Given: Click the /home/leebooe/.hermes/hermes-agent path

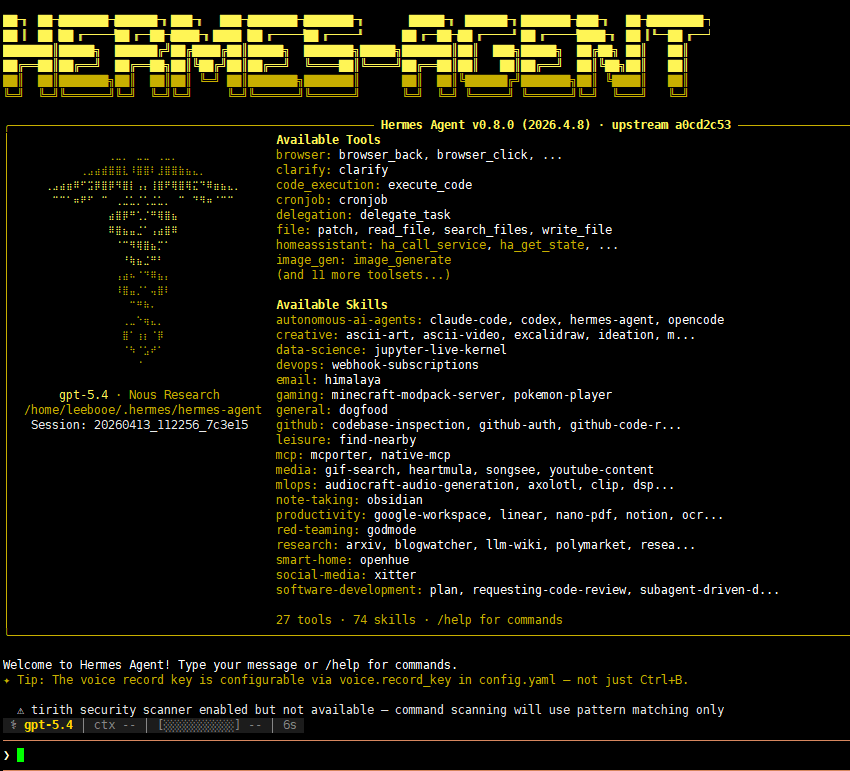Looking at the screenshot, I should point(143,410).
